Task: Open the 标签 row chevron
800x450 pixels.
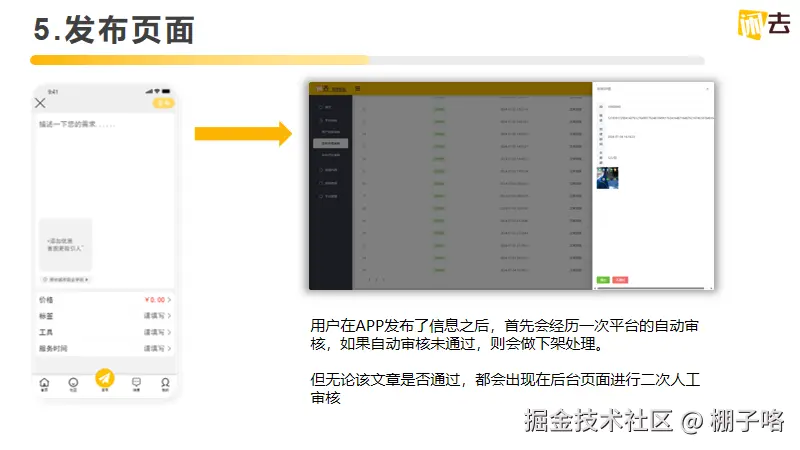Action: tap(169, 316)
